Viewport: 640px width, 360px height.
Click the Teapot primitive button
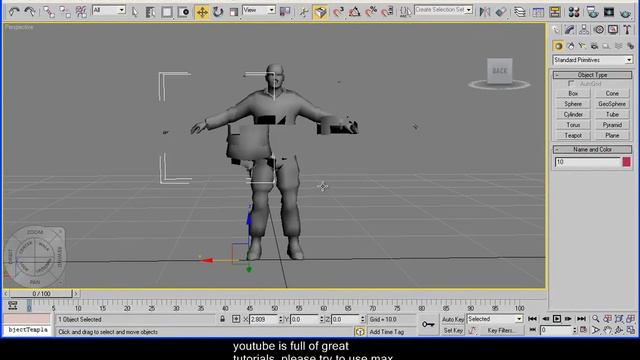point(573,136)
